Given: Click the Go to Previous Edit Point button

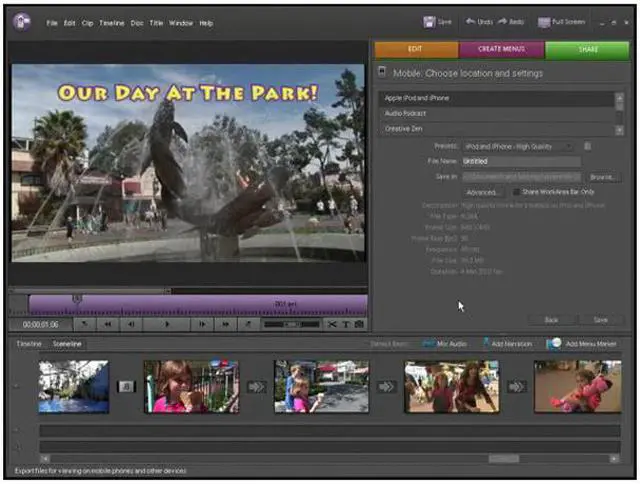Looking at the screenshot, I should tap(84, 324).
